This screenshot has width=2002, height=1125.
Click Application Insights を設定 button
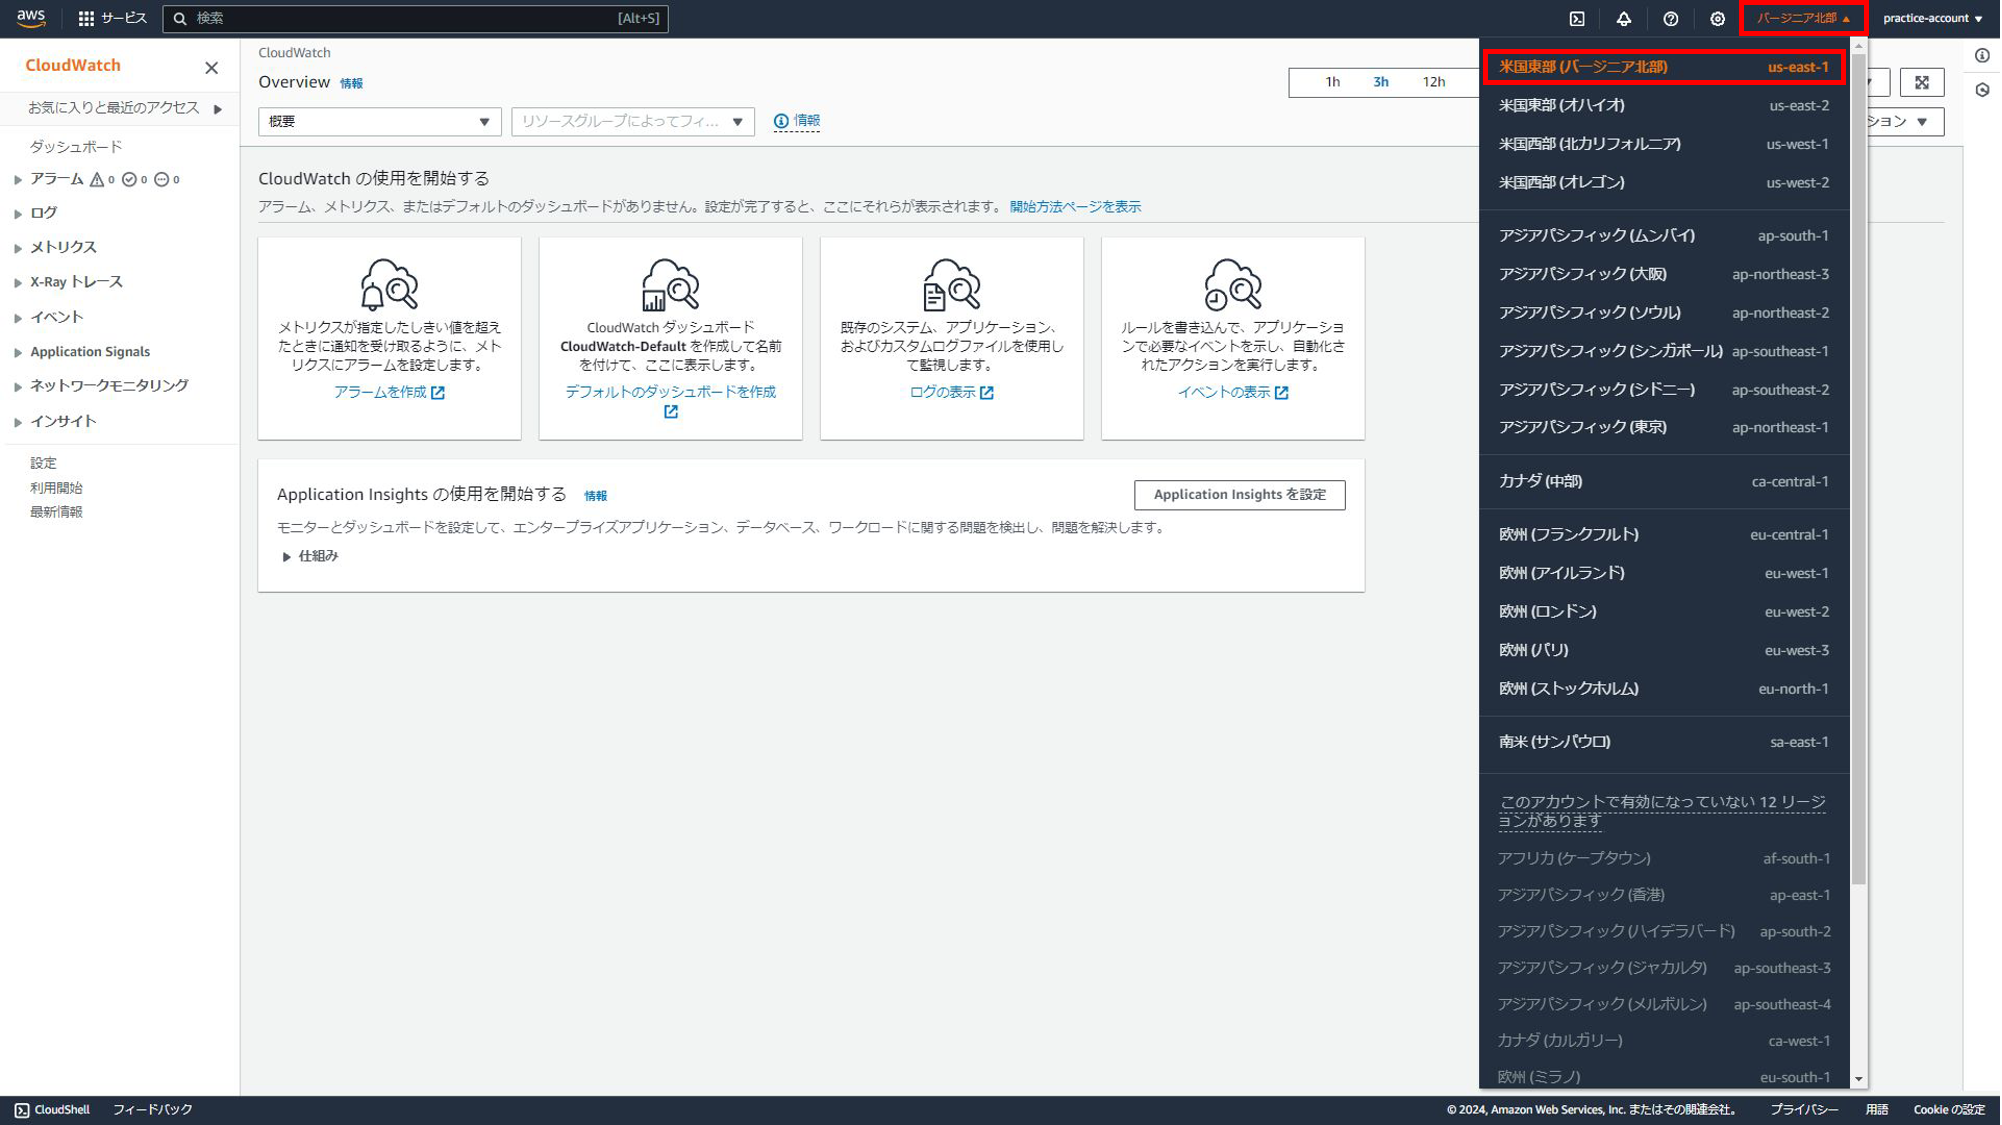[1239, 494]
